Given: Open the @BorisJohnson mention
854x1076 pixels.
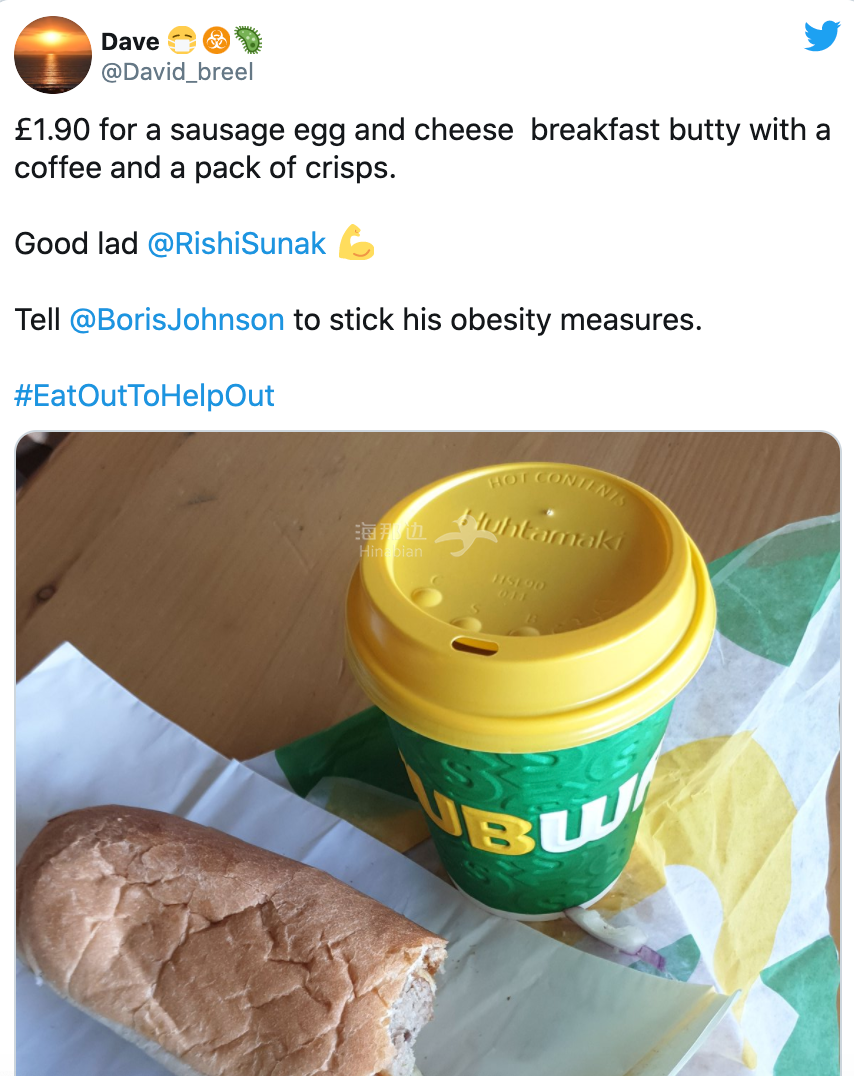Looking at the screenshot, I should [177, 319].
